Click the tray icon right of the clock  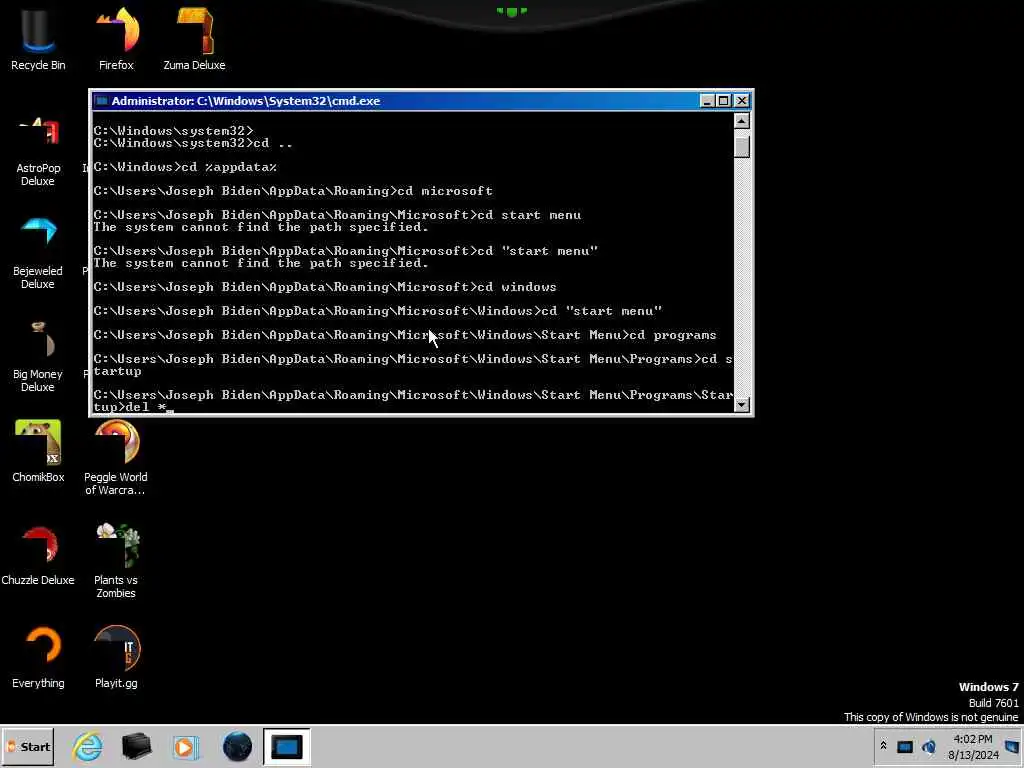coord(1012,746)
